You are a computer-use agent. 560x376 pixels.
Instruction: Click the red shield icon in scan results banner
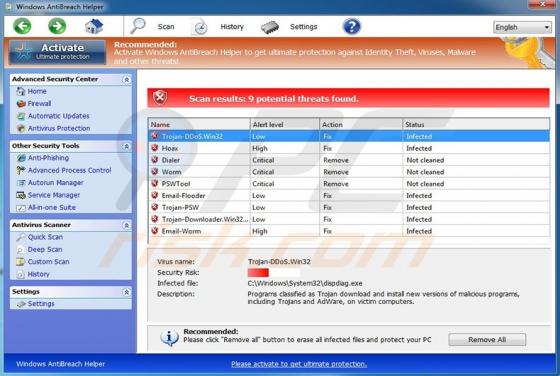[160, 97]
